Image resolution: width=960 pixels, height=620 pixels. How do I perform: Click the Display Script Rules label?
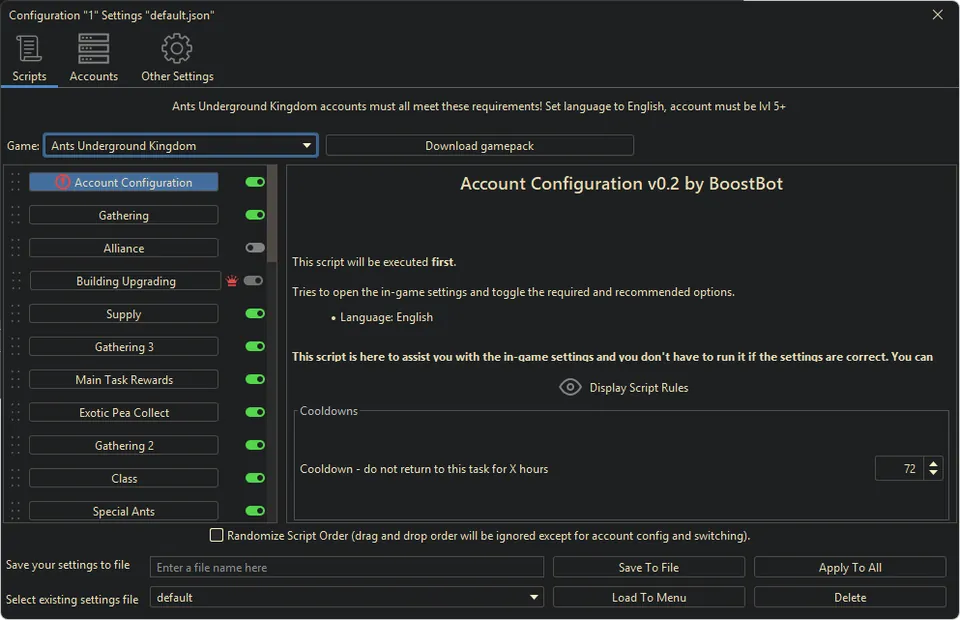tap(639, 387)
